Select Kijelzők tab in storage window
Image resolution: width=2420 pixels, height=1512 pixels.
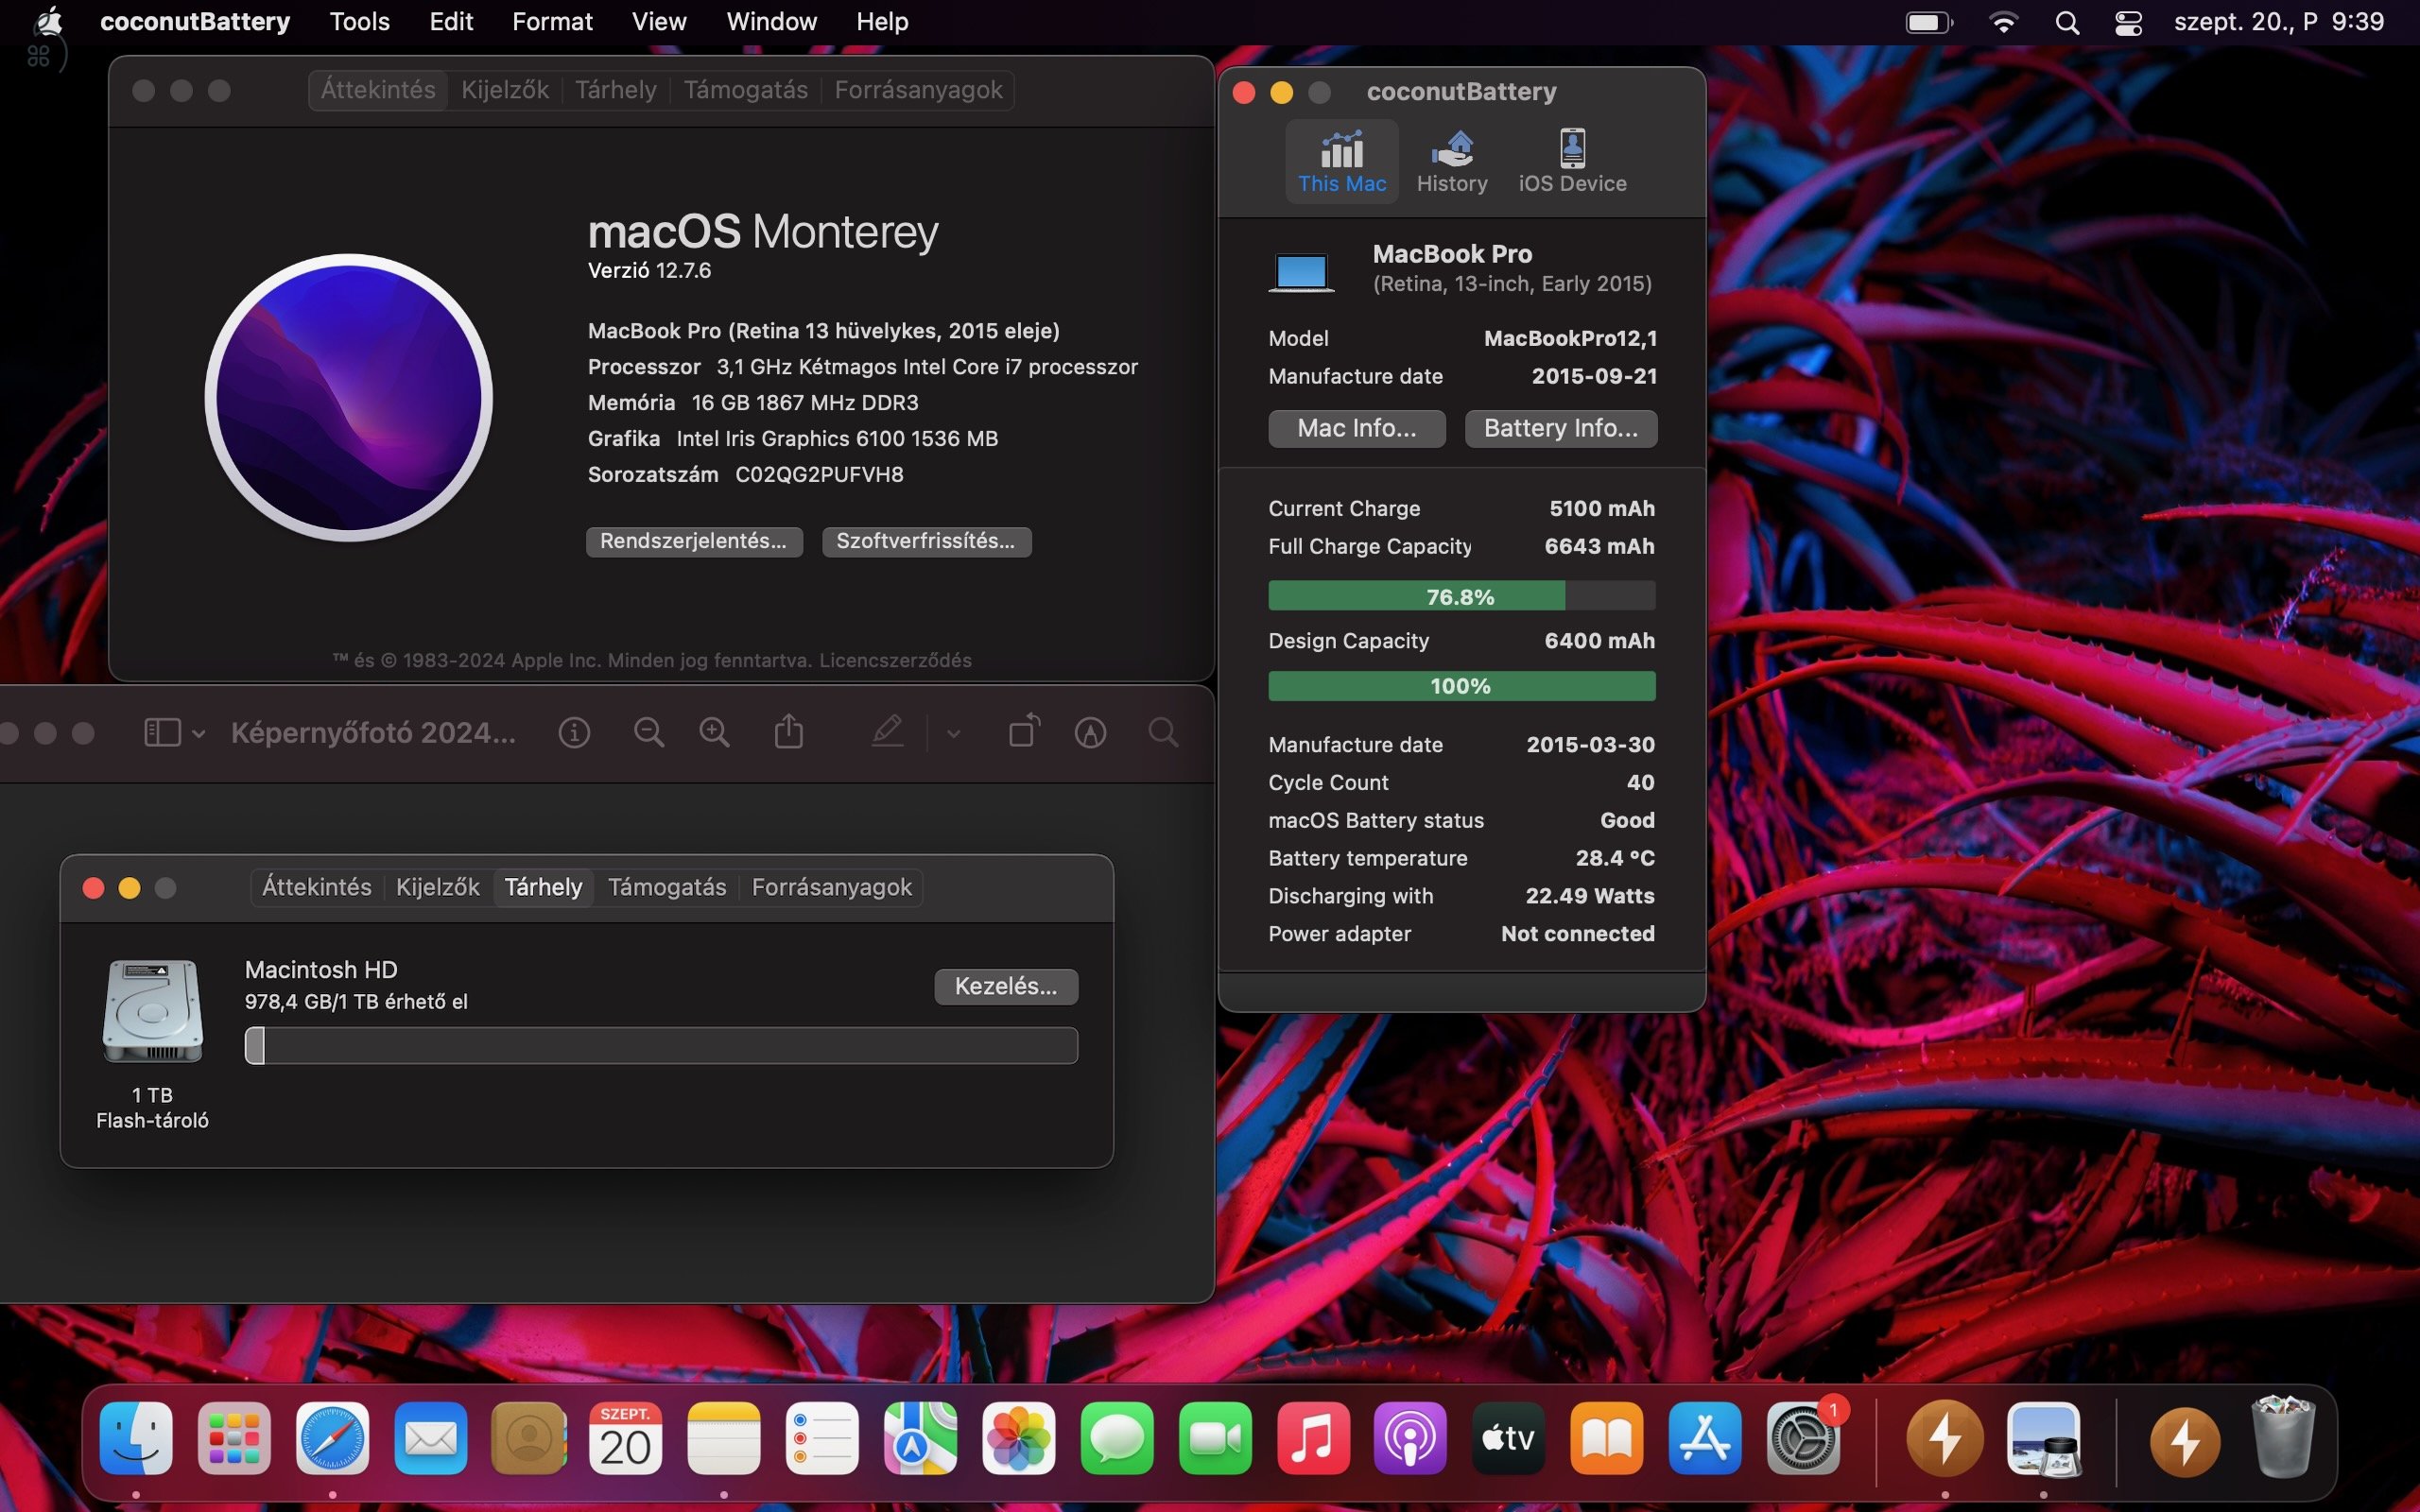438,887
